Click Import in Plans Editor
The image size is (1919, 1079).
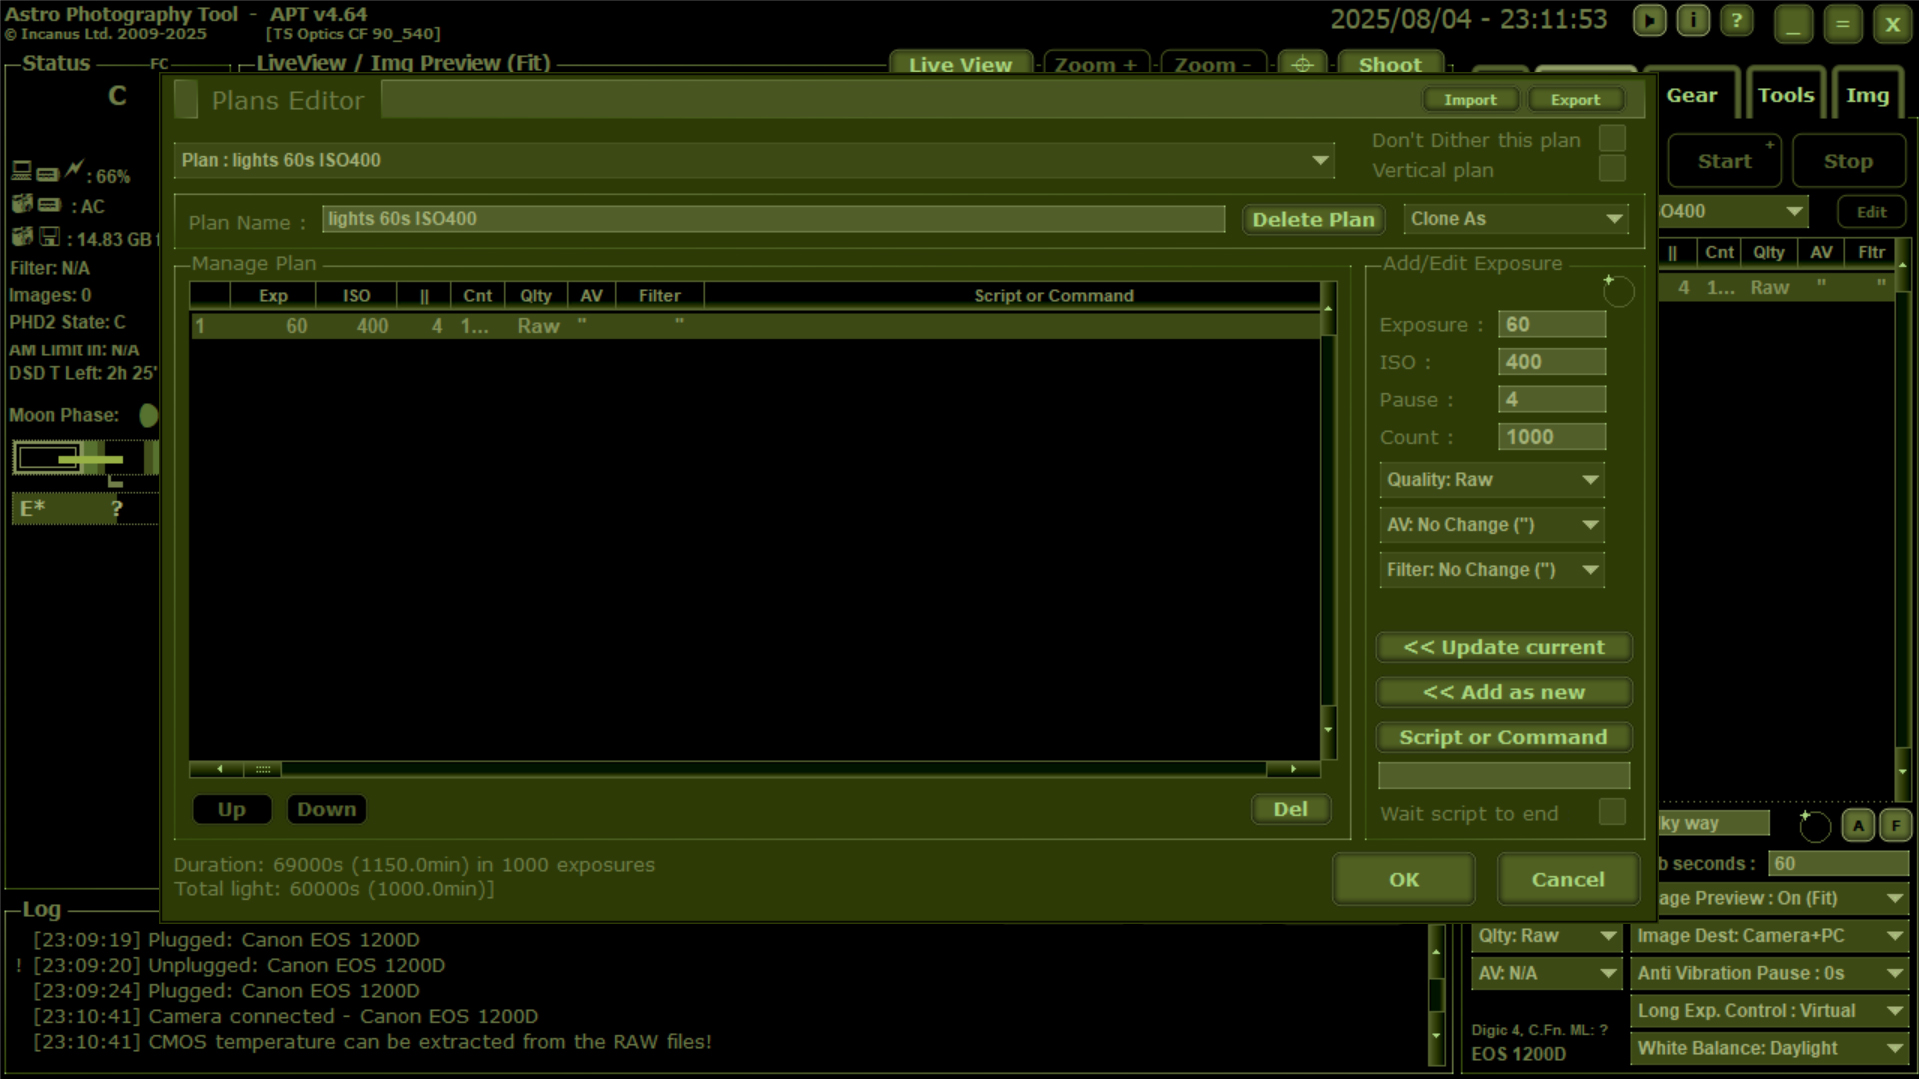pyautogui.click(x=1470, y=100)
